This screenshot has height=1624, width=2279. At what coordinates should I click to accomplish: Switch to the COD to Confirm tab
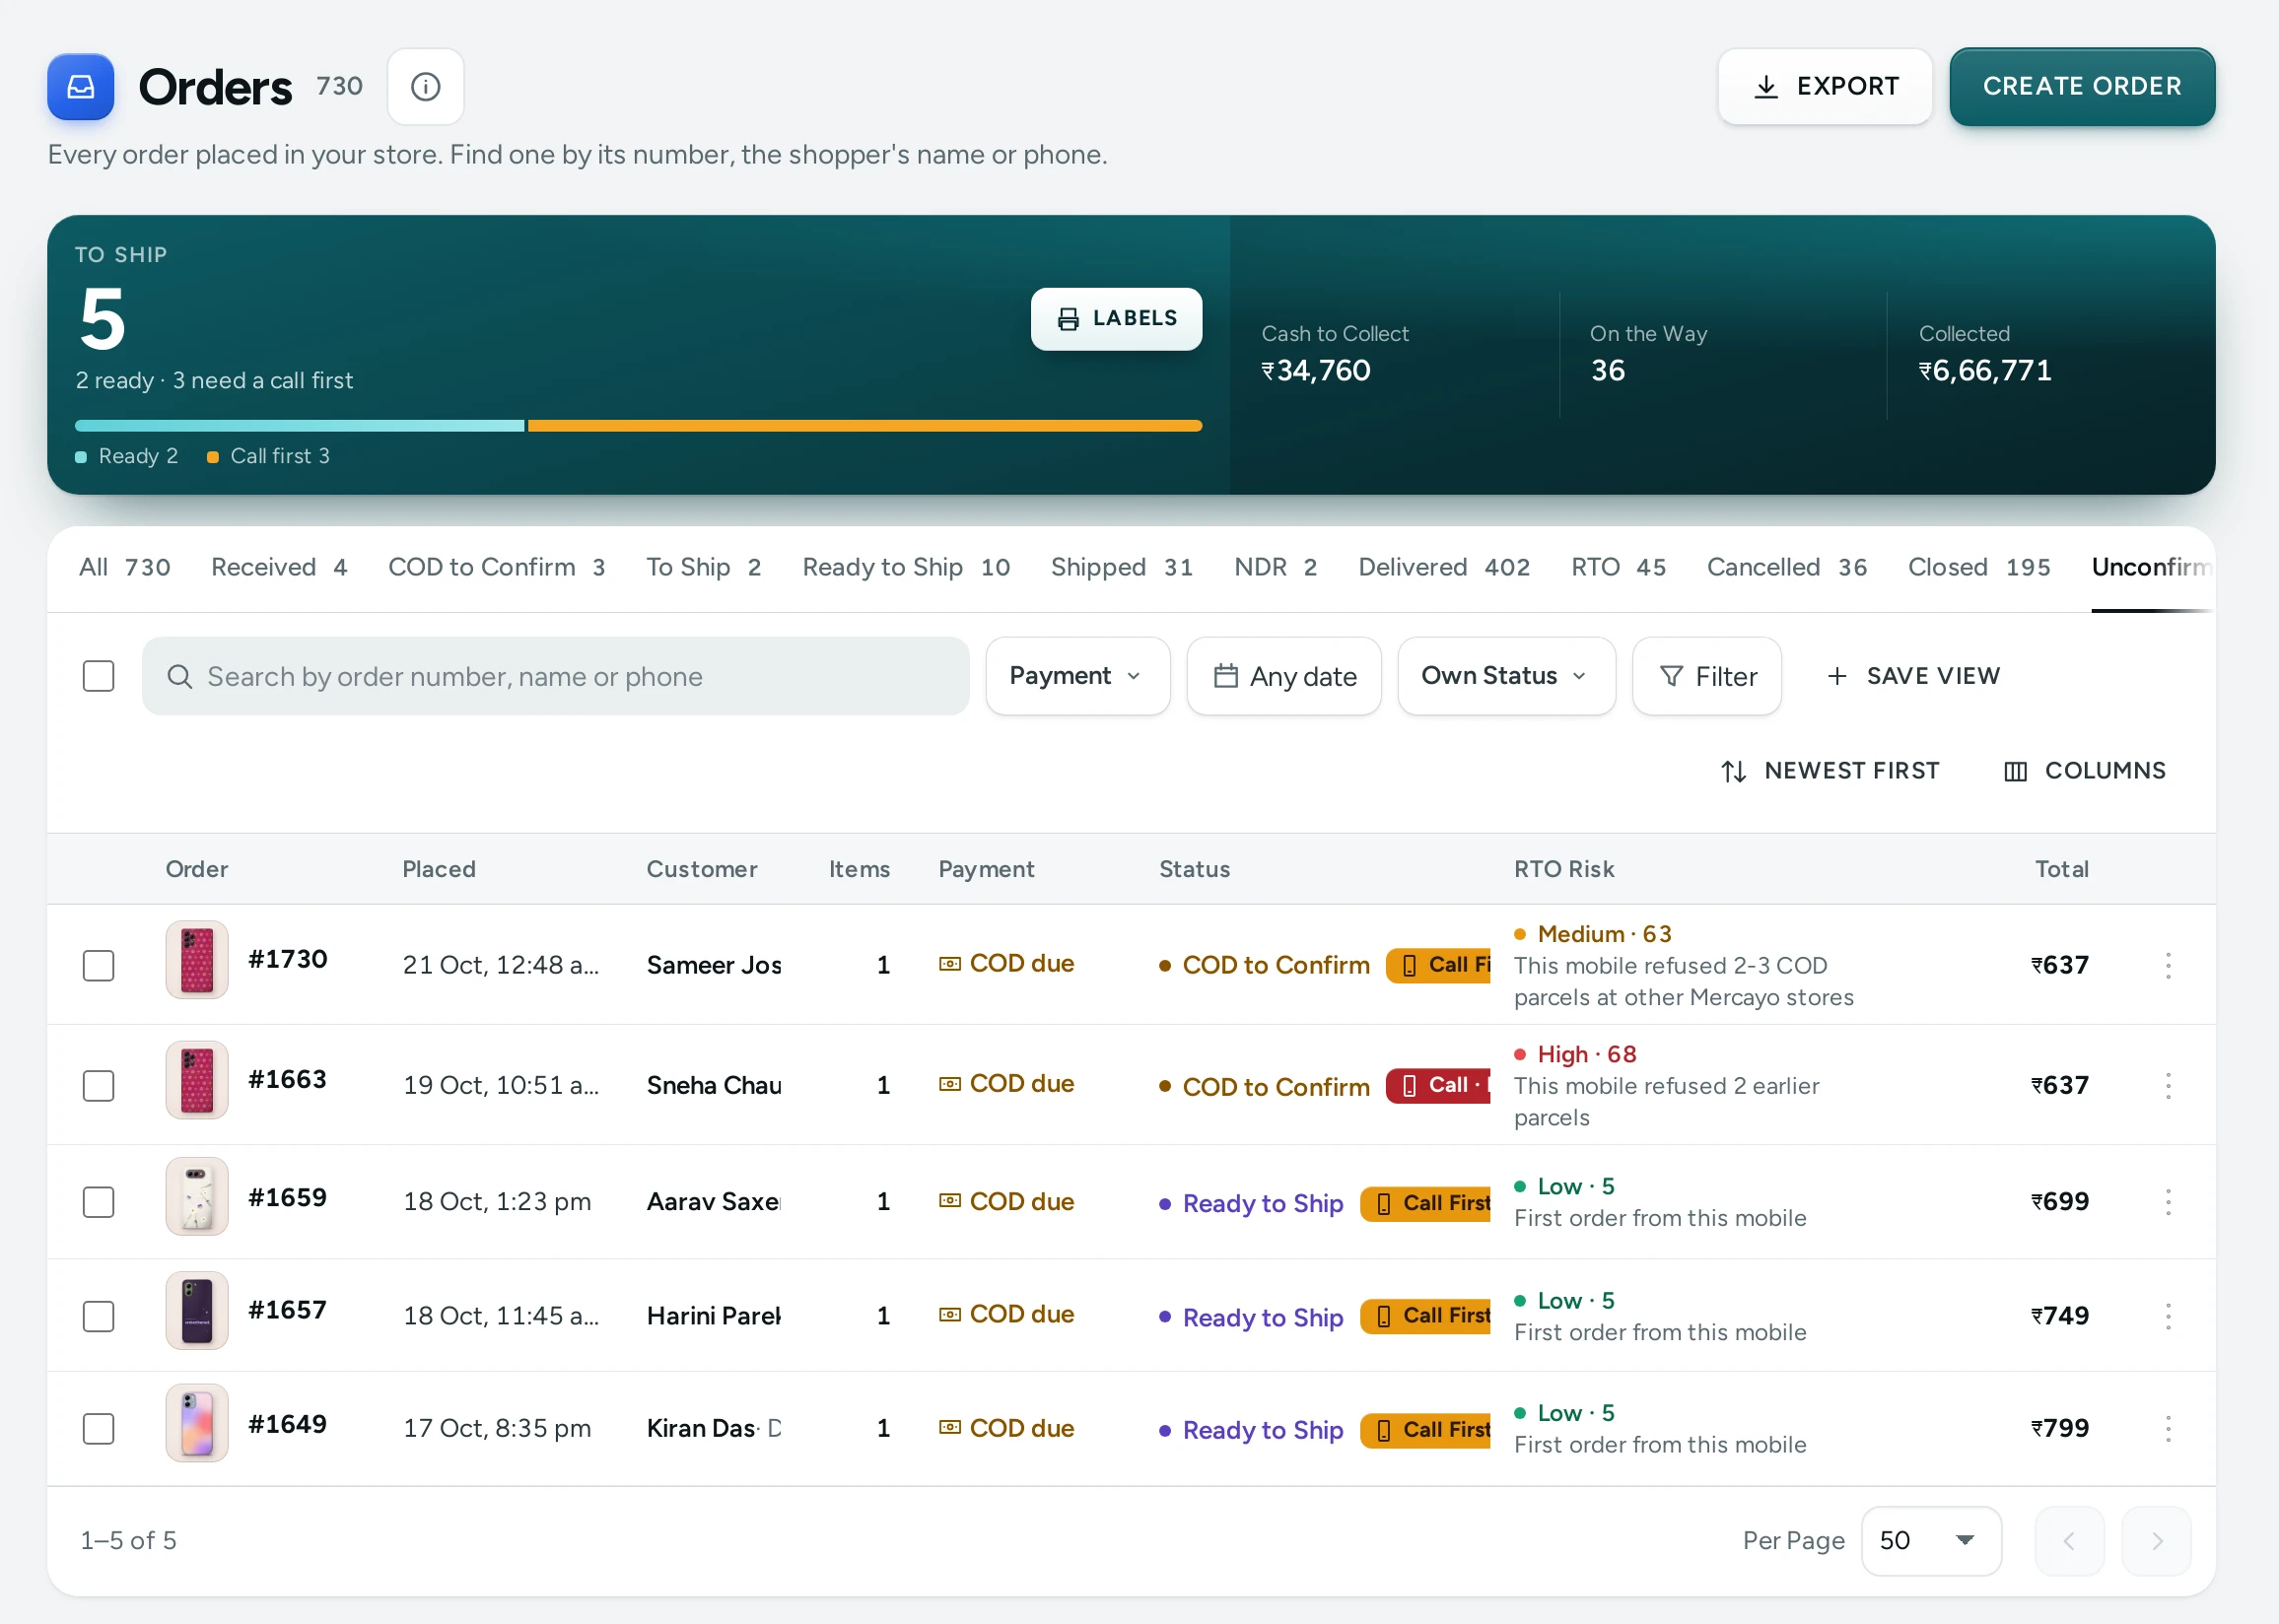[496, 567]
